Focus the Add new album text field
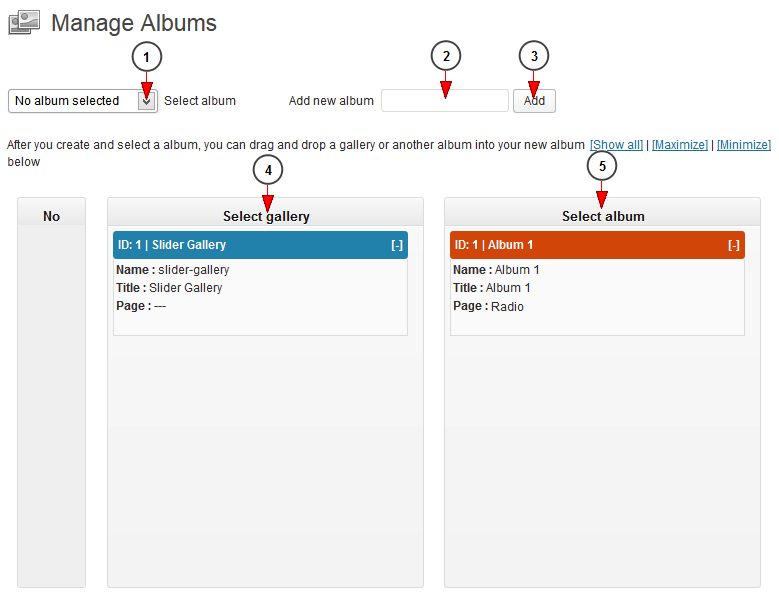Viewport: 779px width, 602px height. [445, 101]
